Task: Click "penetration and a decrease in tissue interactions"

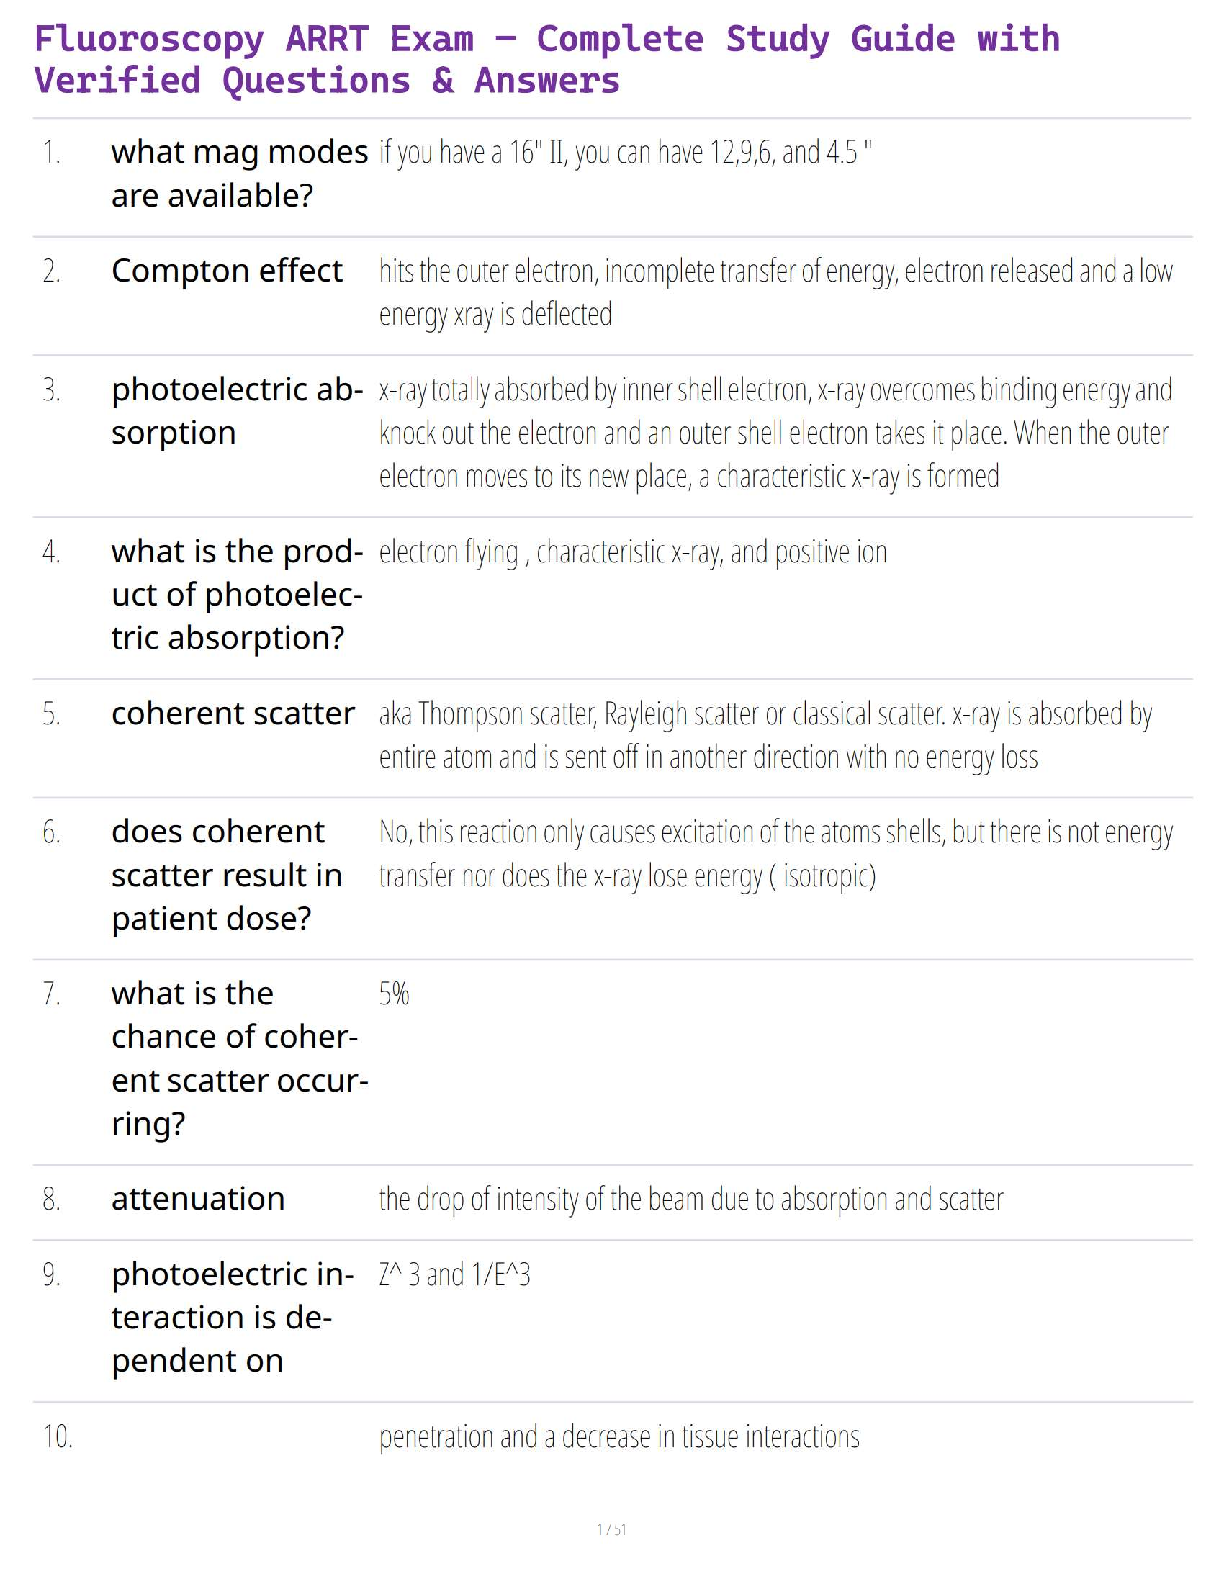Action: [x=619, y=1437]
